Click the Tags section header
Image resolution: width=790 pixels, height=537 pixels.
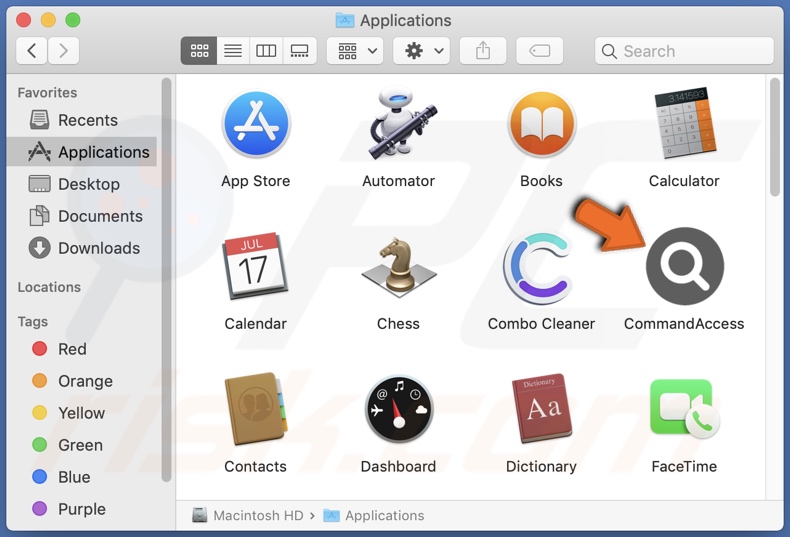(33, 321)
